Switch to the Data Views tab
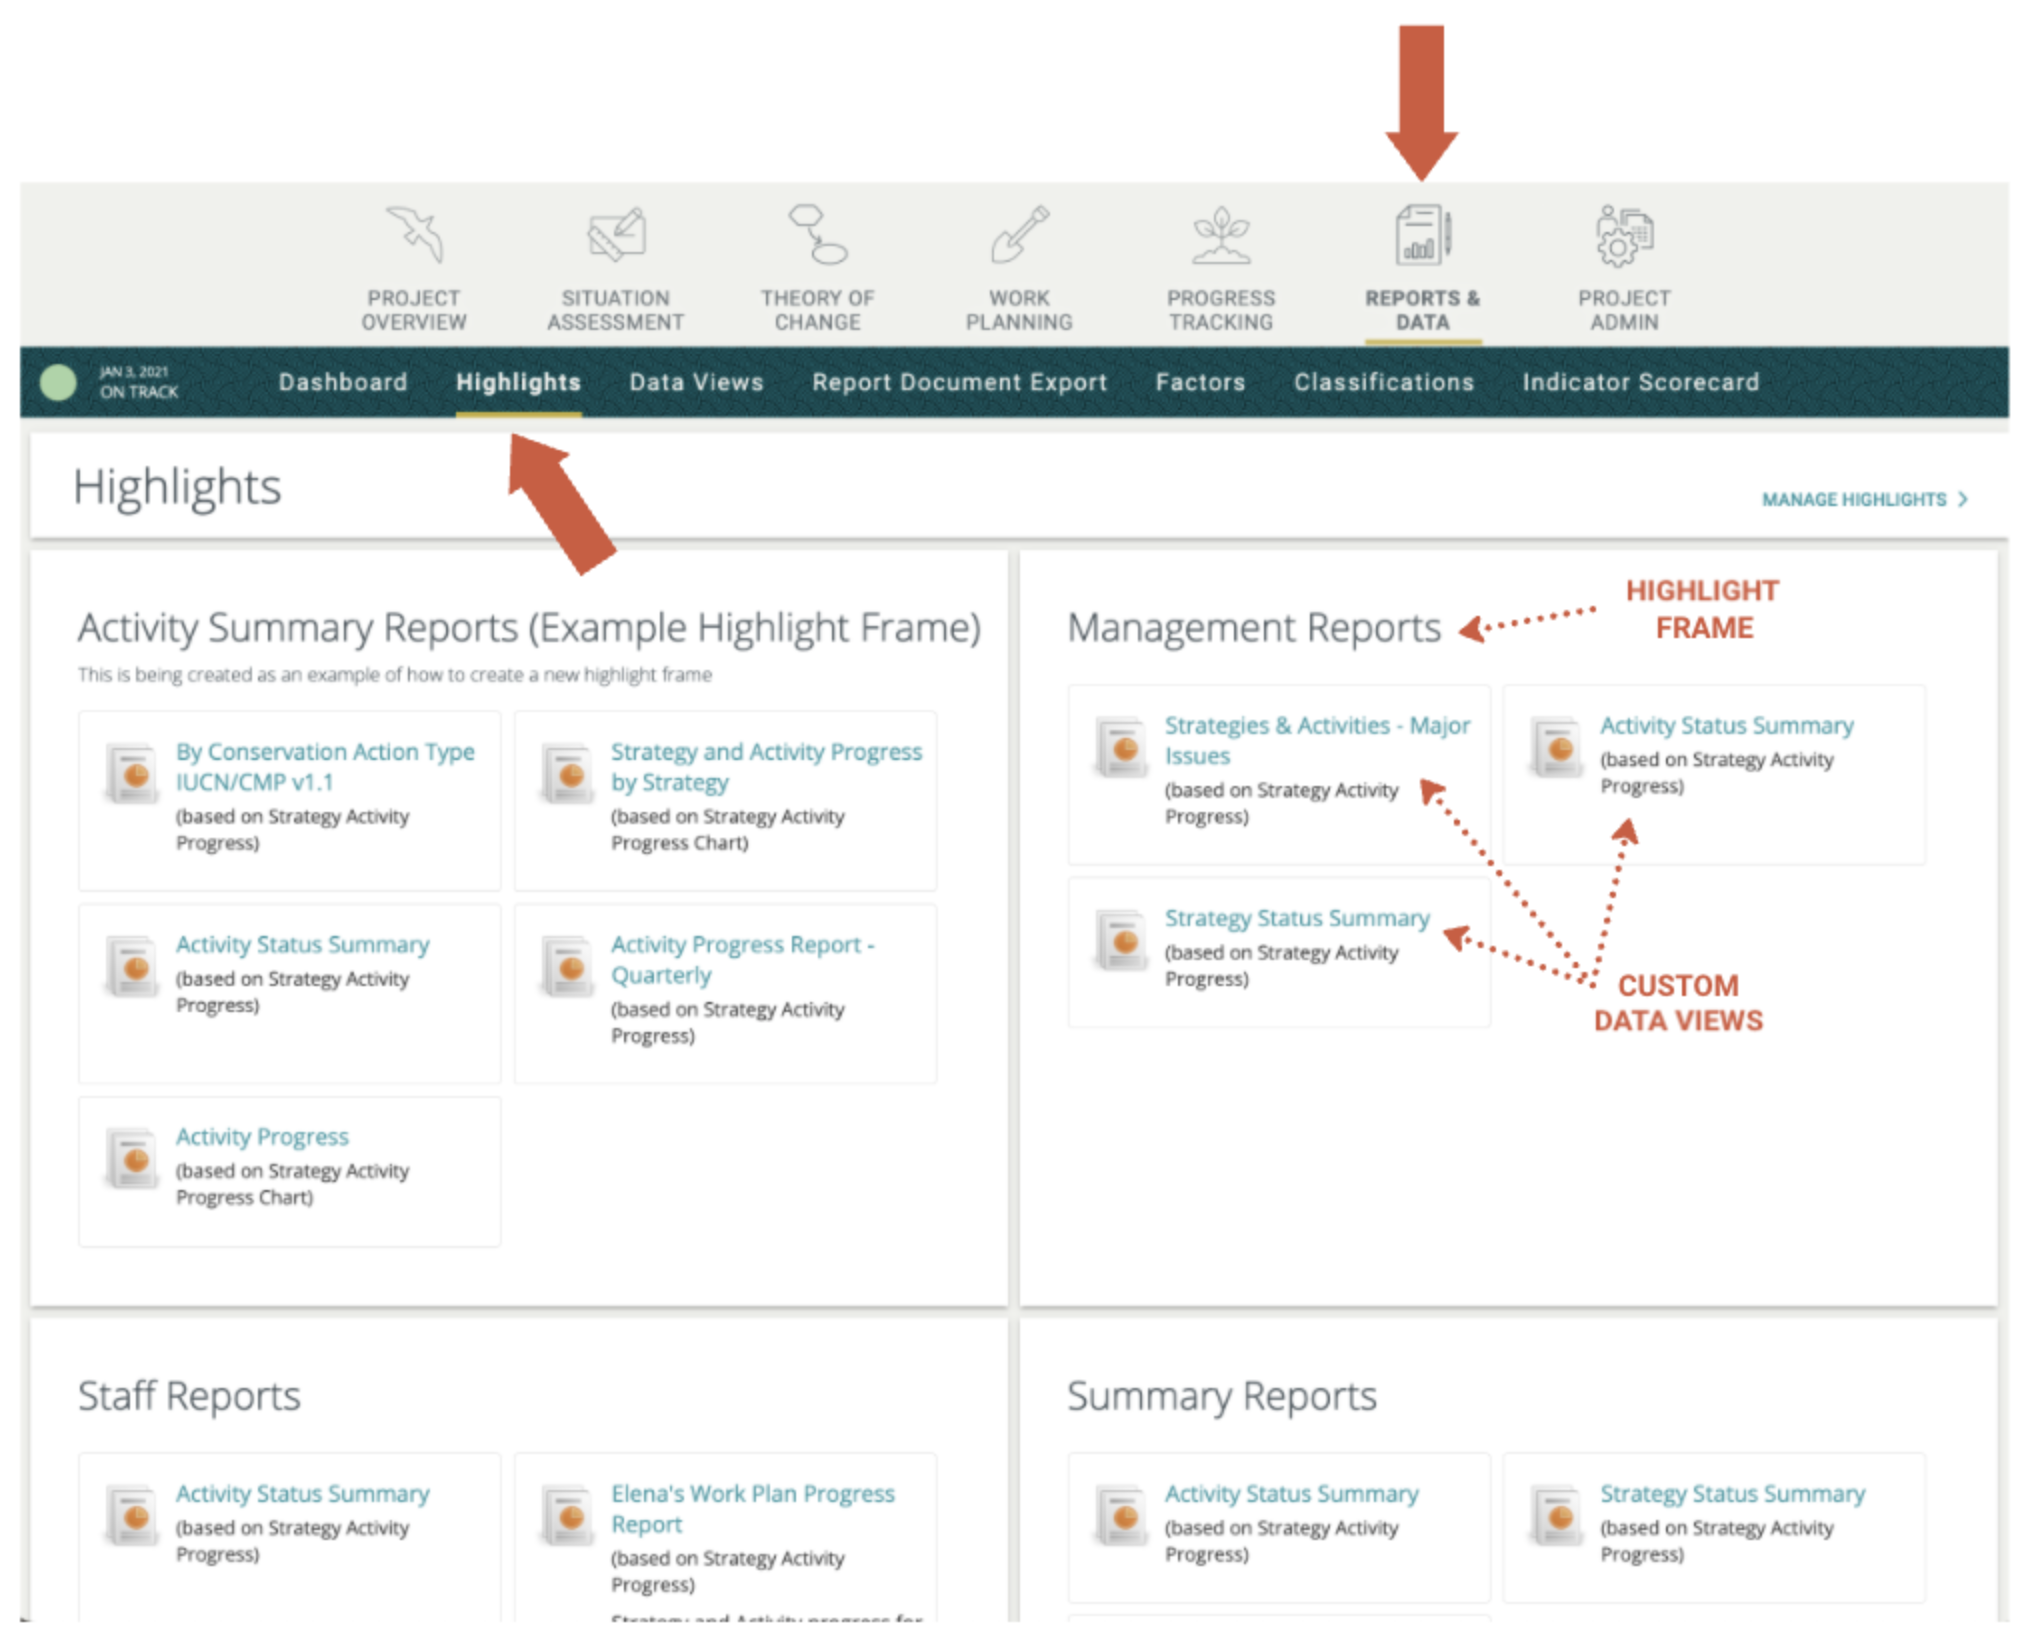 696,382
